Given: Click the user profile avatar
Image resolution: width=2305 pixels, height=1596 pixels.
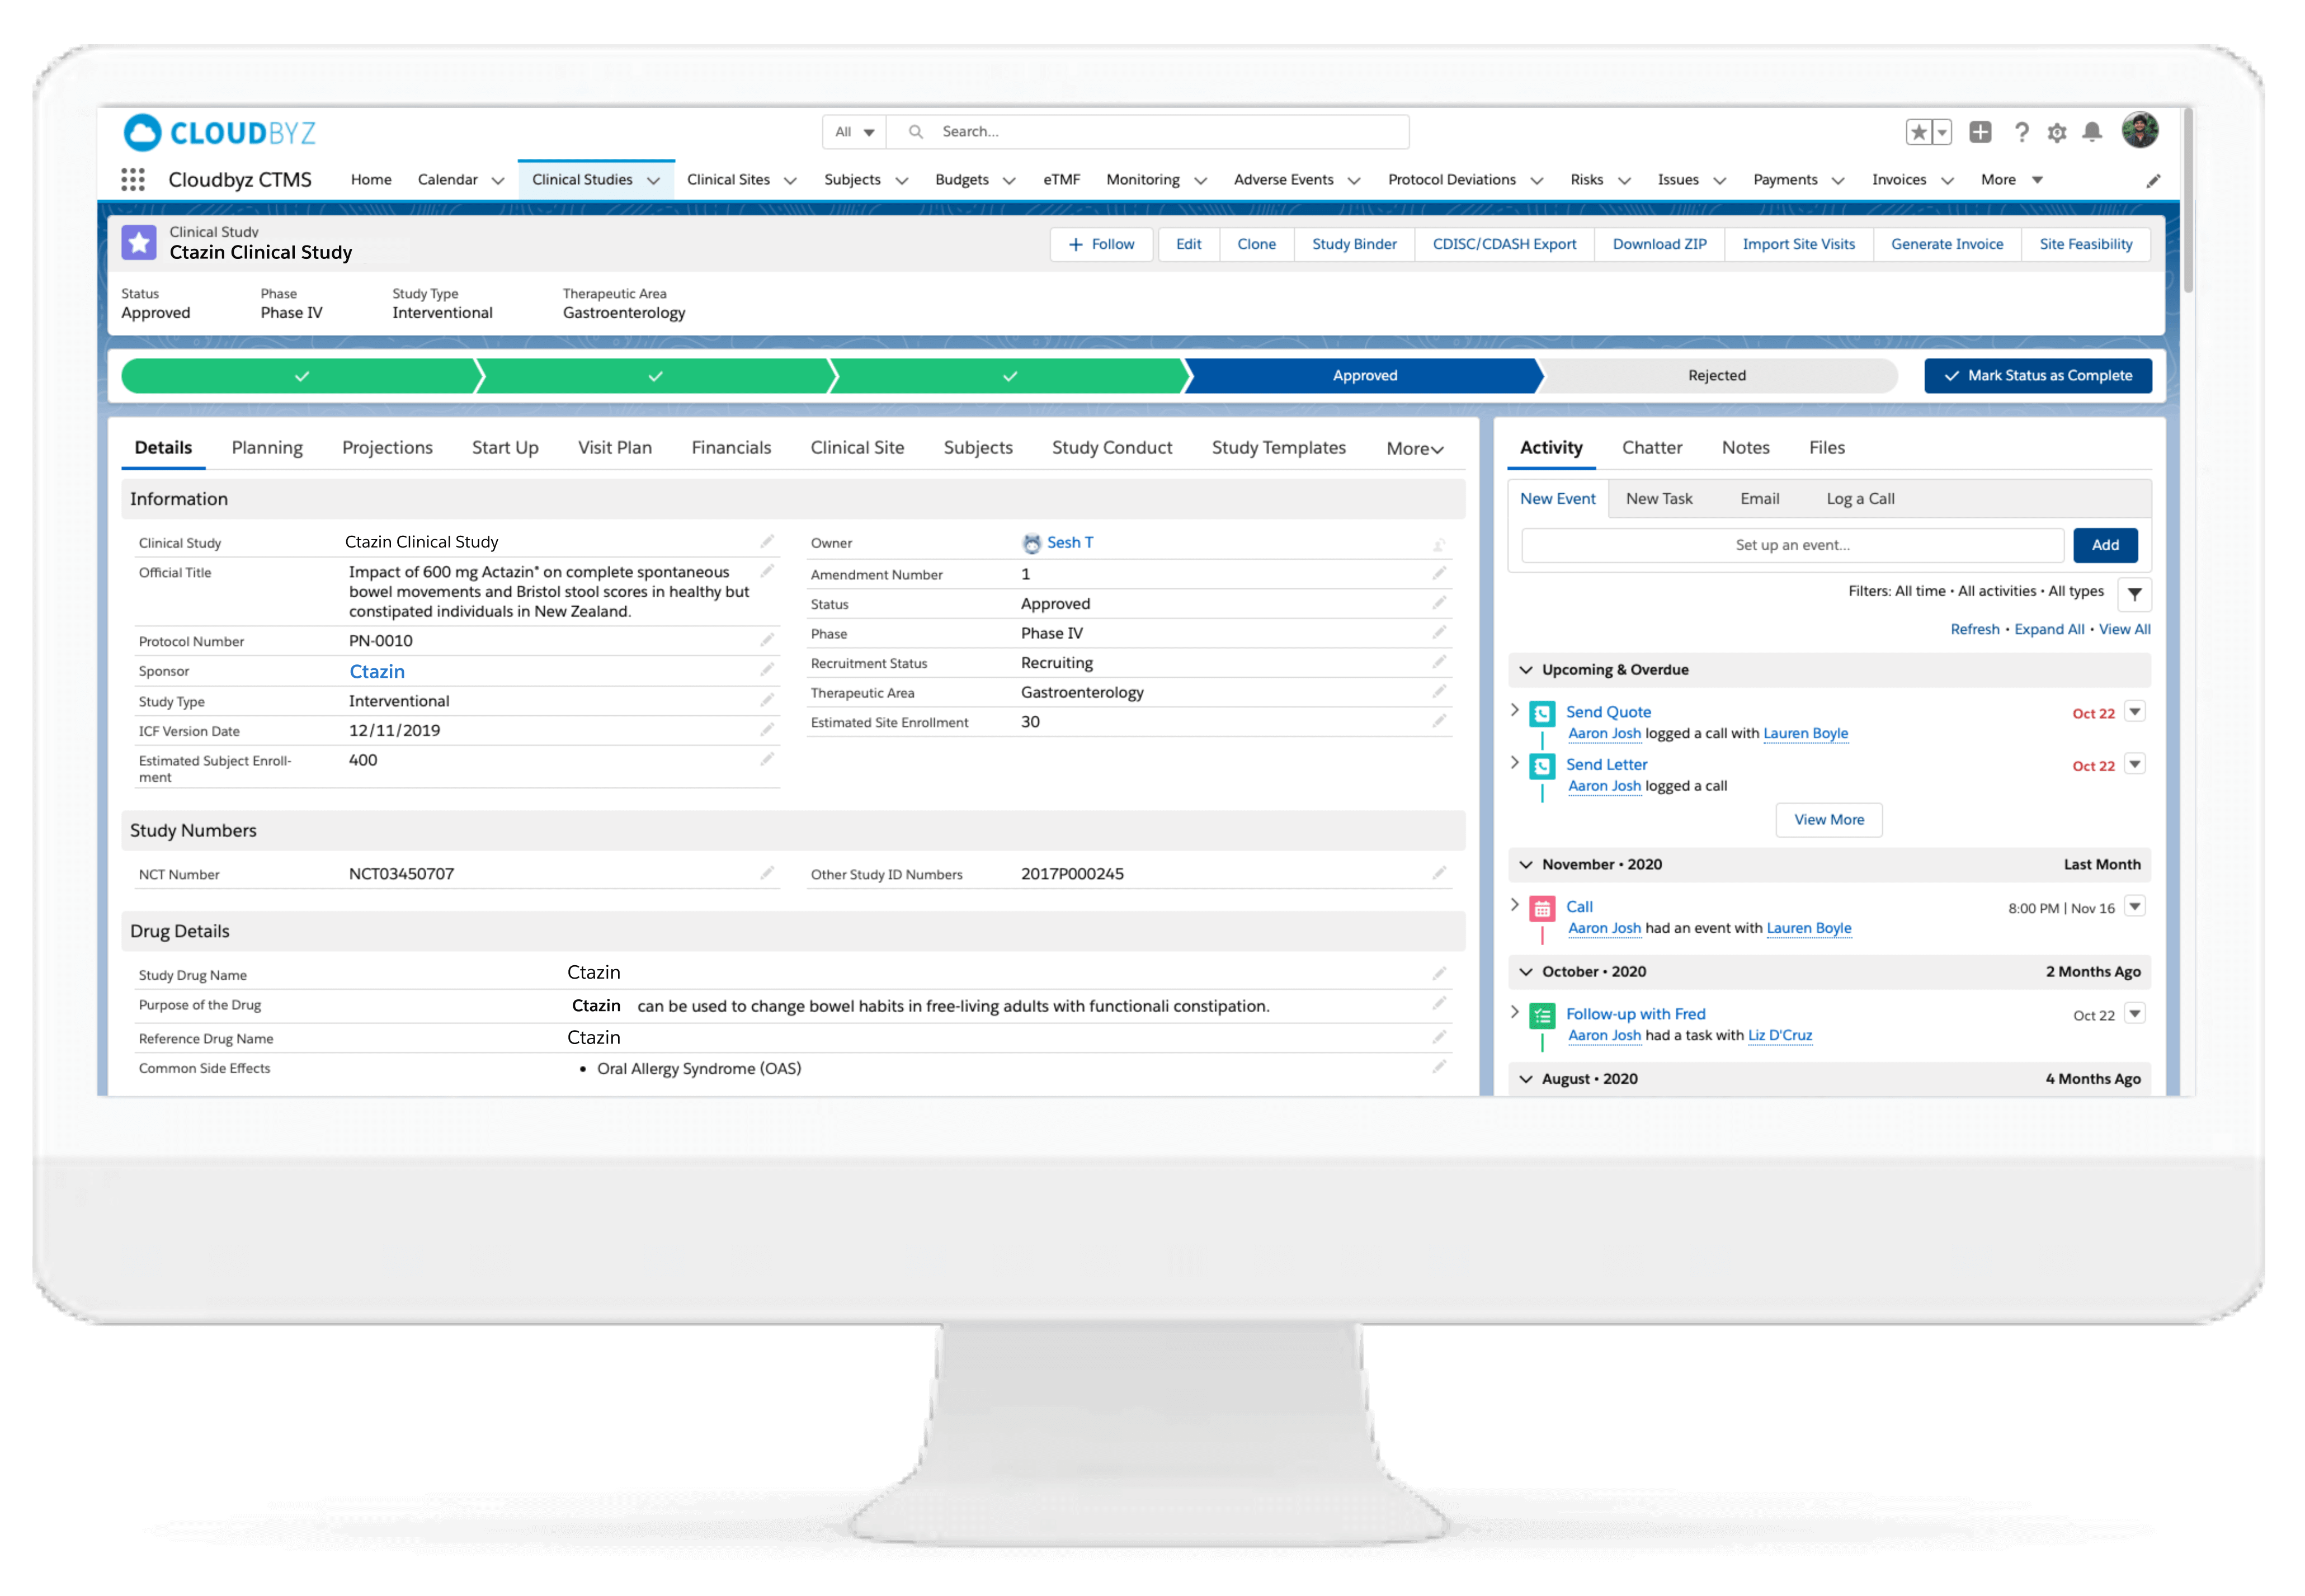Looking at the screenshot, I should click(x=2139, y=130).
